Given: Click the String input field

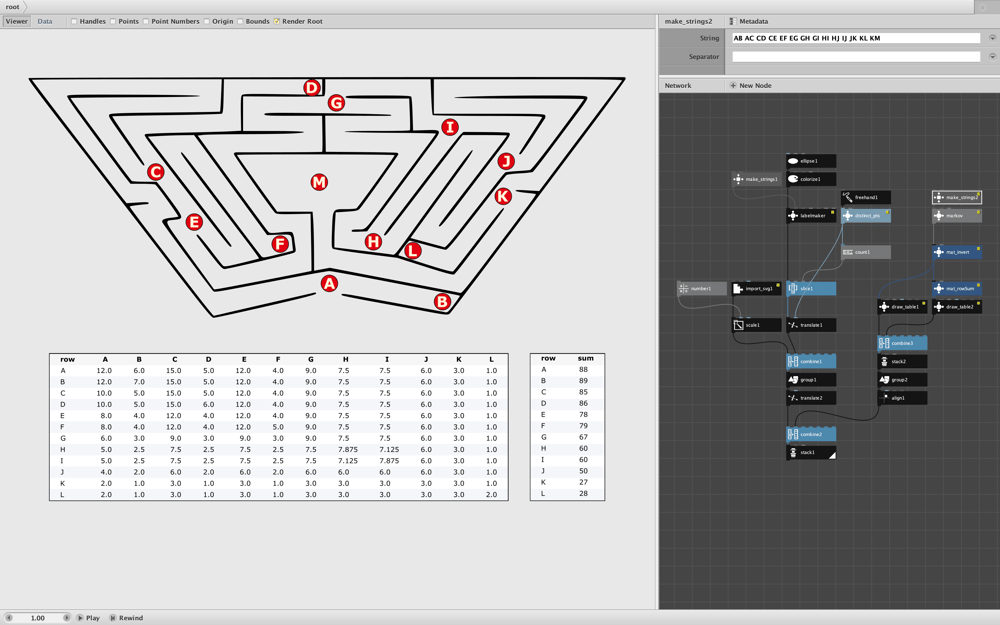Looking at the screenshot, I should (x=856, y=38).
